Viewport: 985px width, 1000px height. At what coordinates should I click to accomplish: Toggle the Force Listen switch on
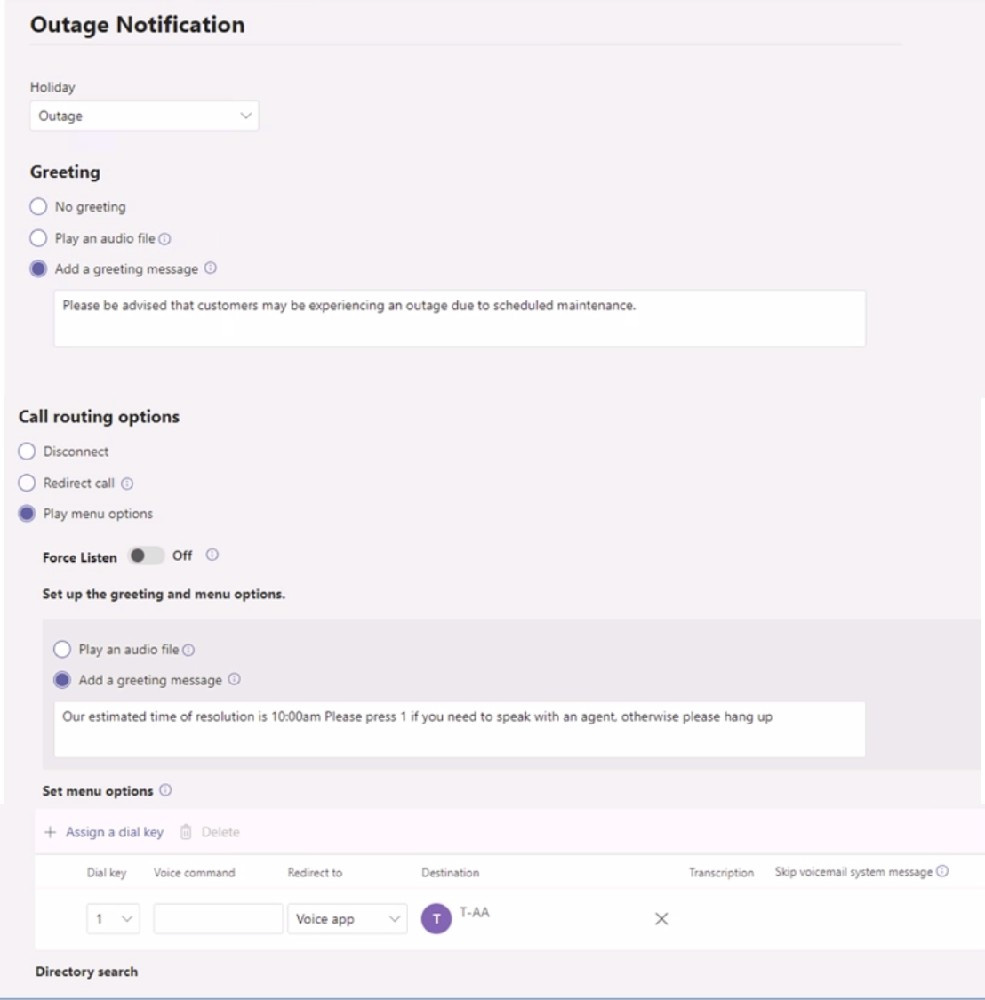pyautogui.click(x=146, y=556)
